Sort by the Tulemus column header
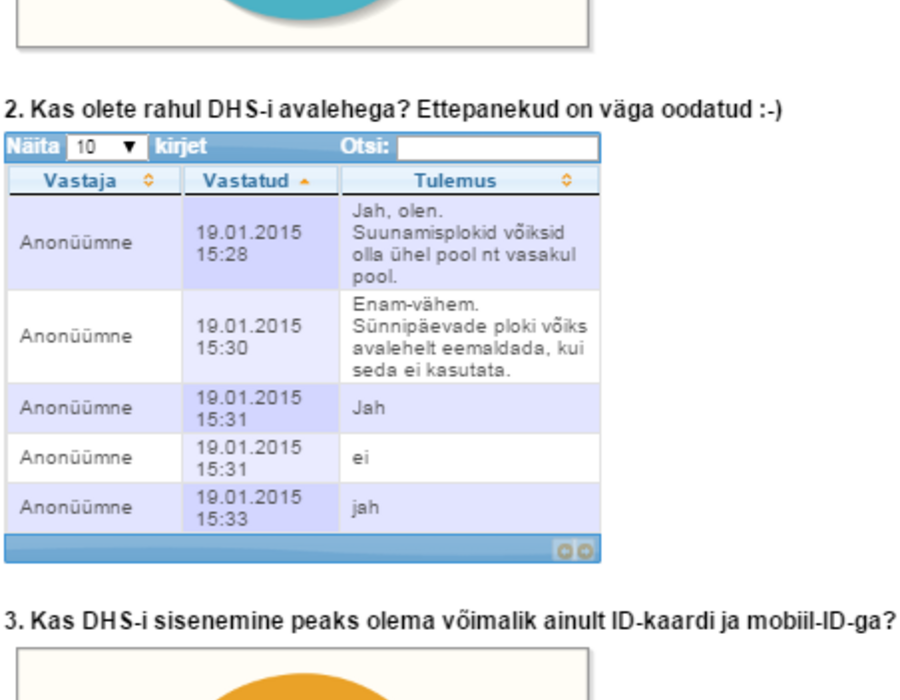 pyautogui.click(x=471, y=181)
